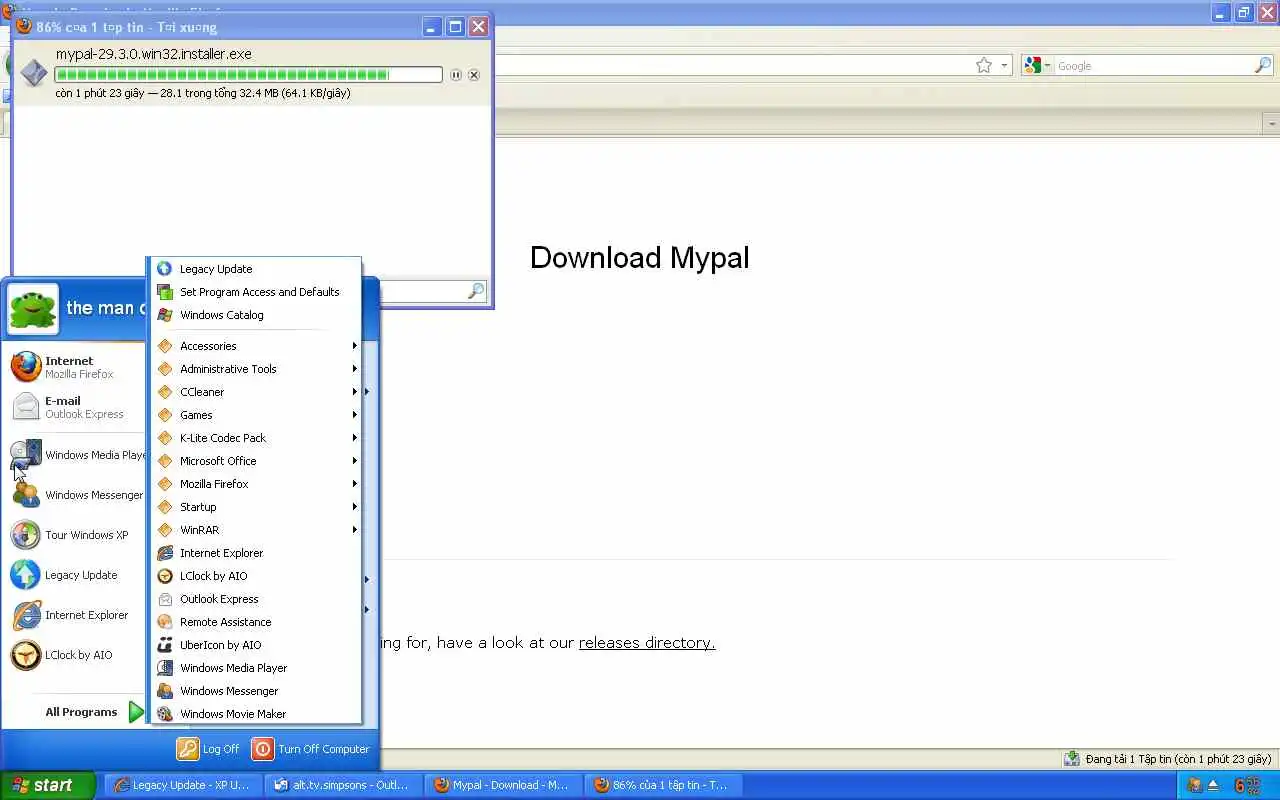1280x800 pixels.
Task: Open the releases directory link
Action: pyautogui.click(x=647, y=643)
